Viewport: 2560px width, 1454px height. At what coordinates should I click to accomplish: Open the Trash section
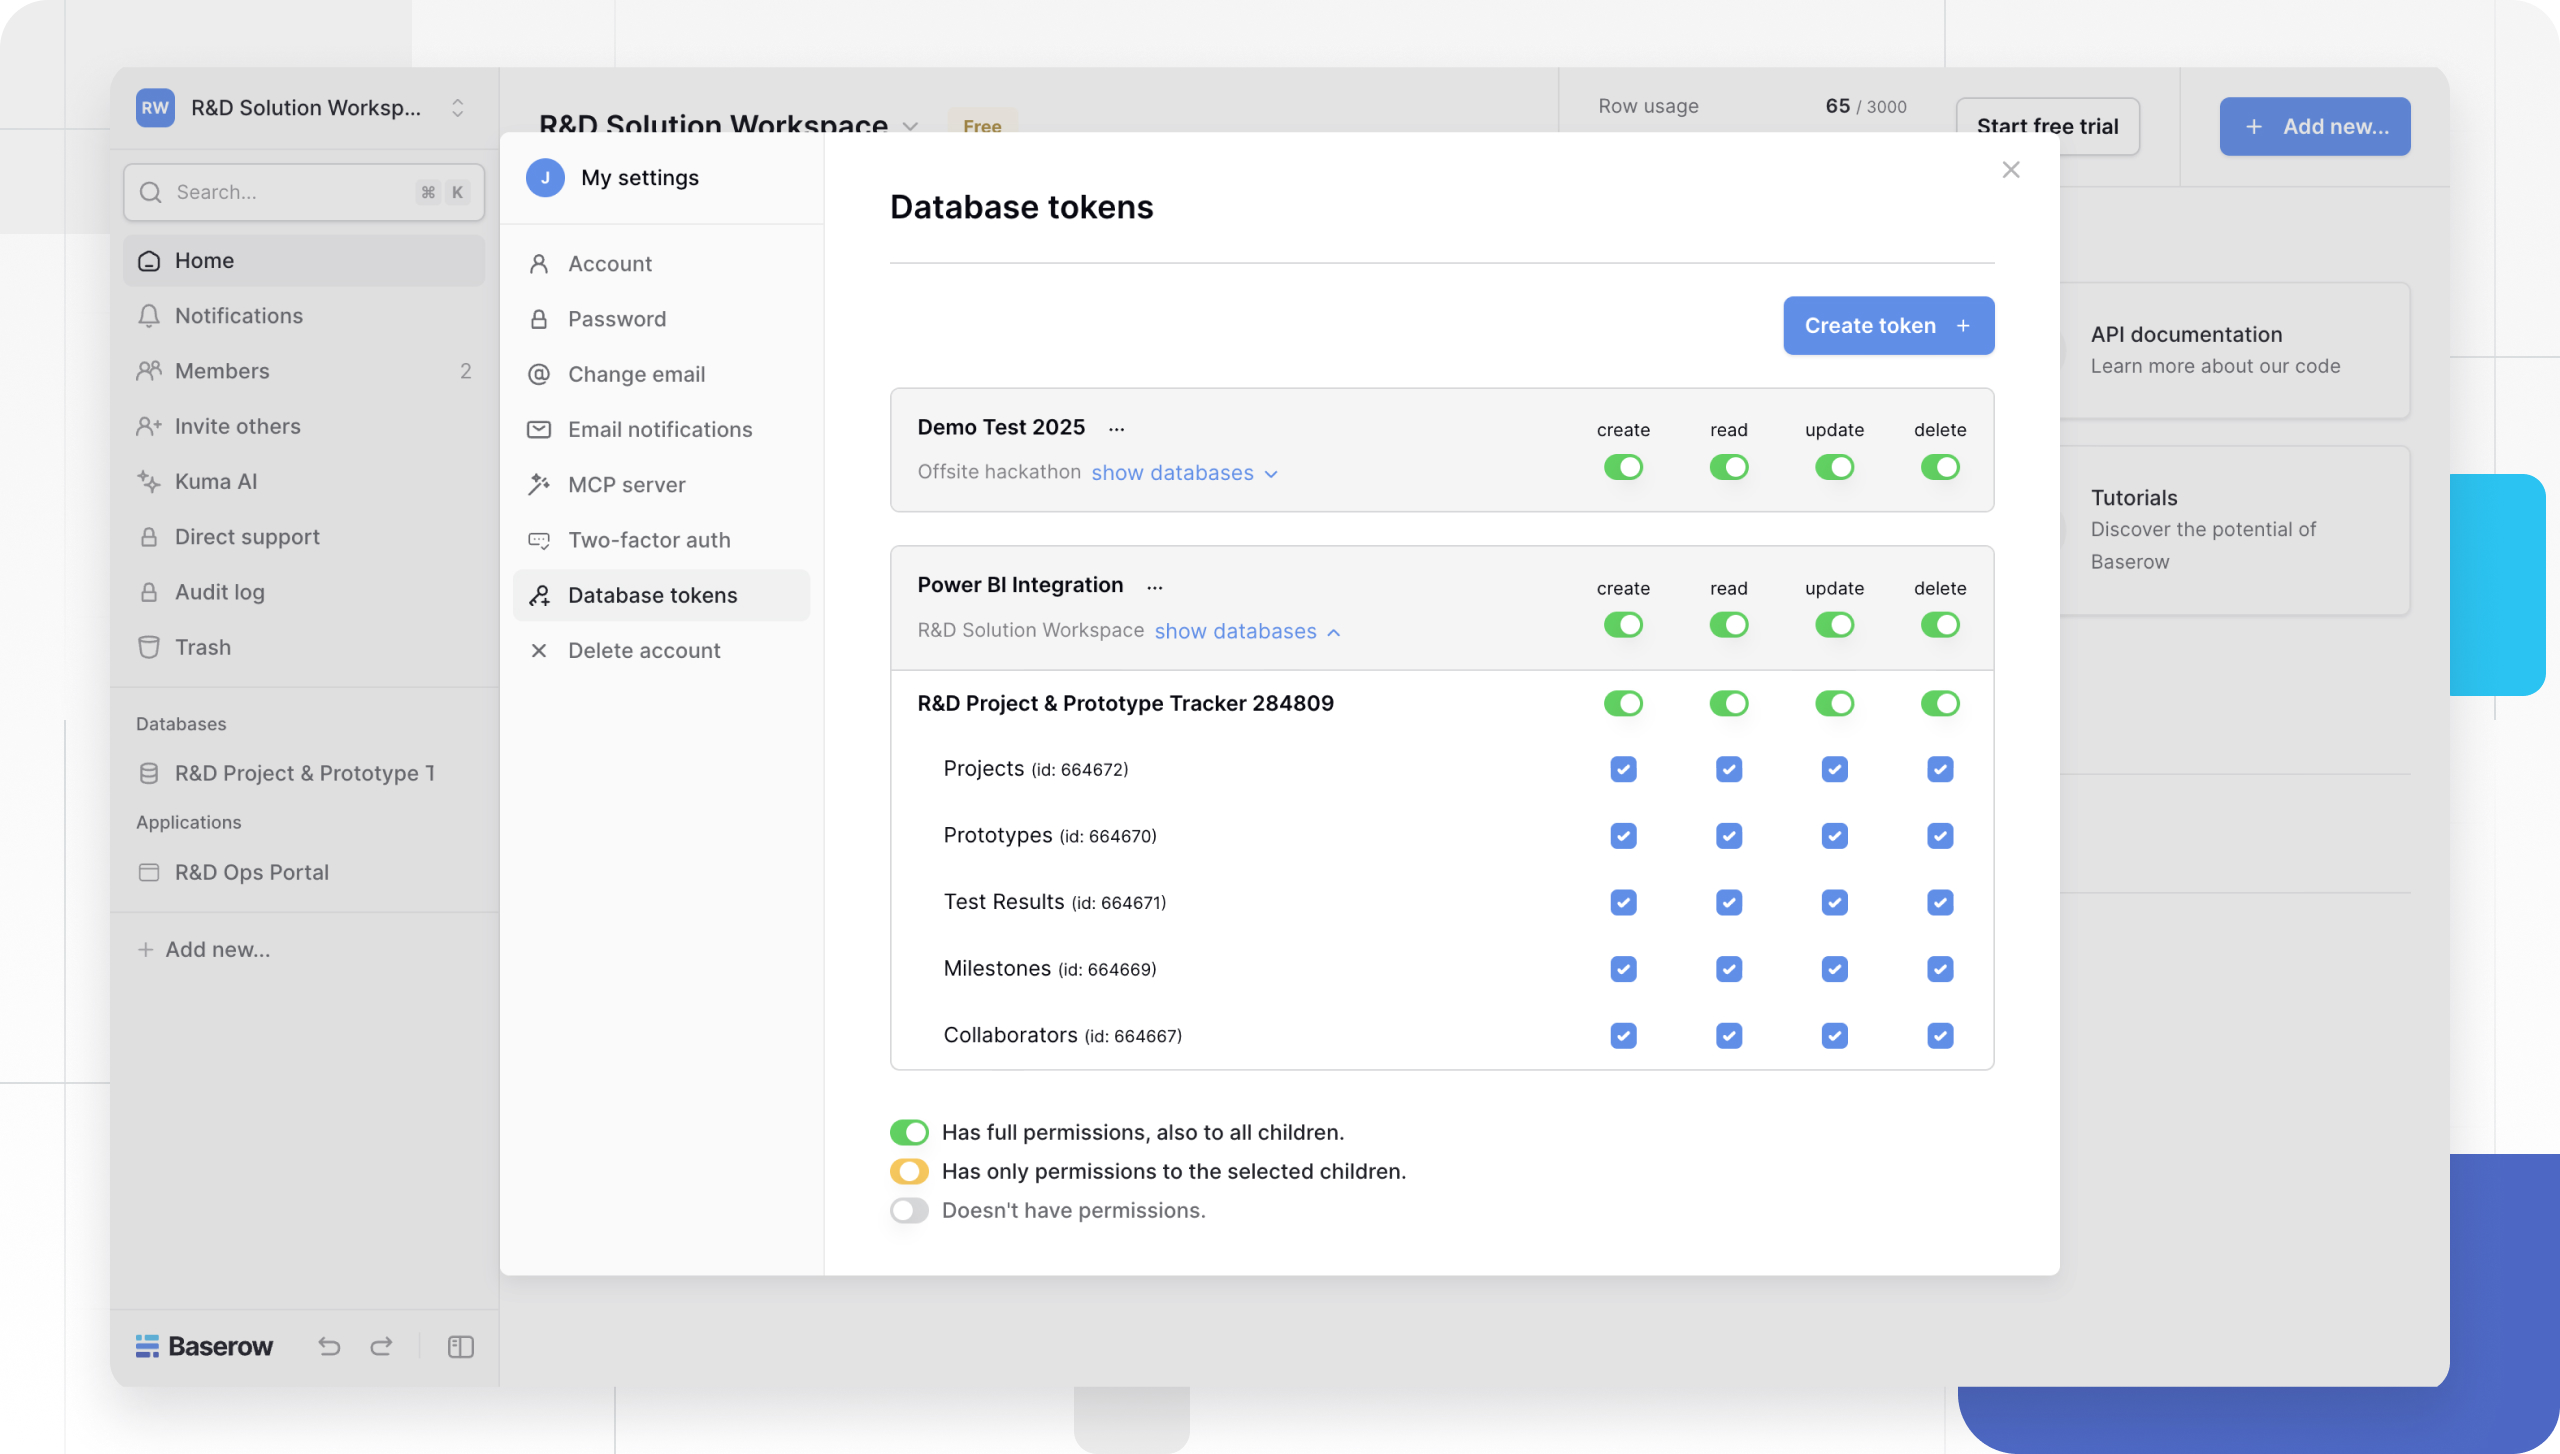pos(203,647)
